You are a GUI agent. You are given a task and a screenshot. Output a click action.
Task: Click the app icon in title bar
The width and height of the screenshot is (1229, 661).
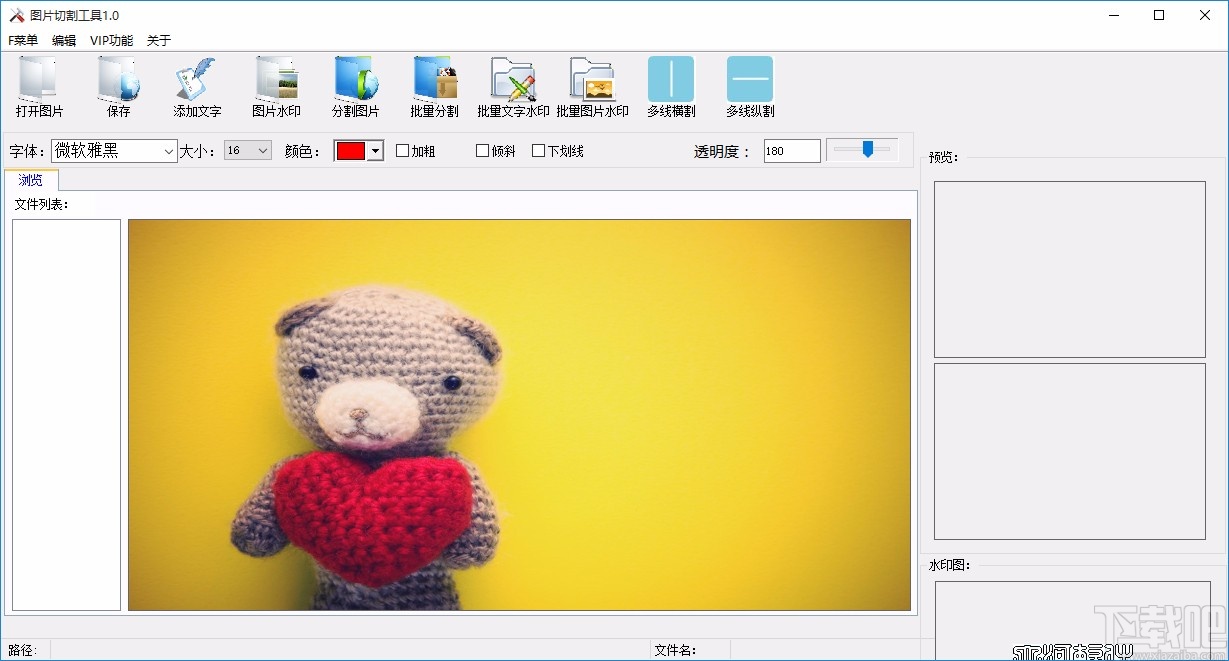click(16, 15)
